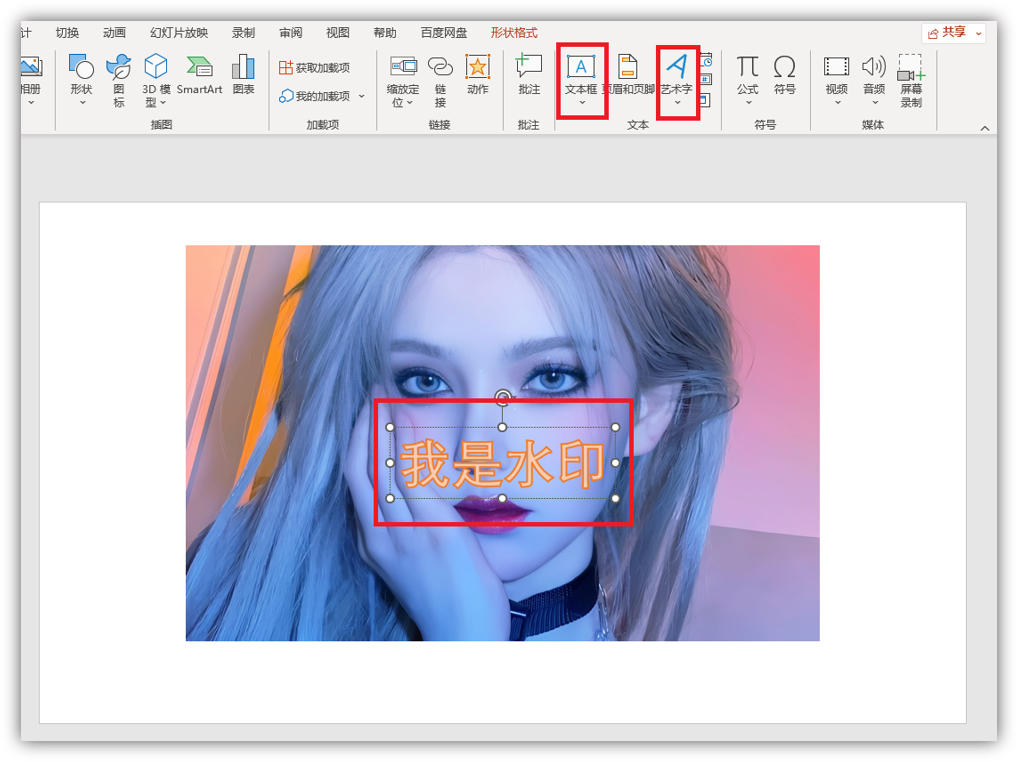Image resolution: width=1018 pixels, height=762 pixels.
Task: Switch to the 形状格式 tab
Action: click(x=514, y=33)
